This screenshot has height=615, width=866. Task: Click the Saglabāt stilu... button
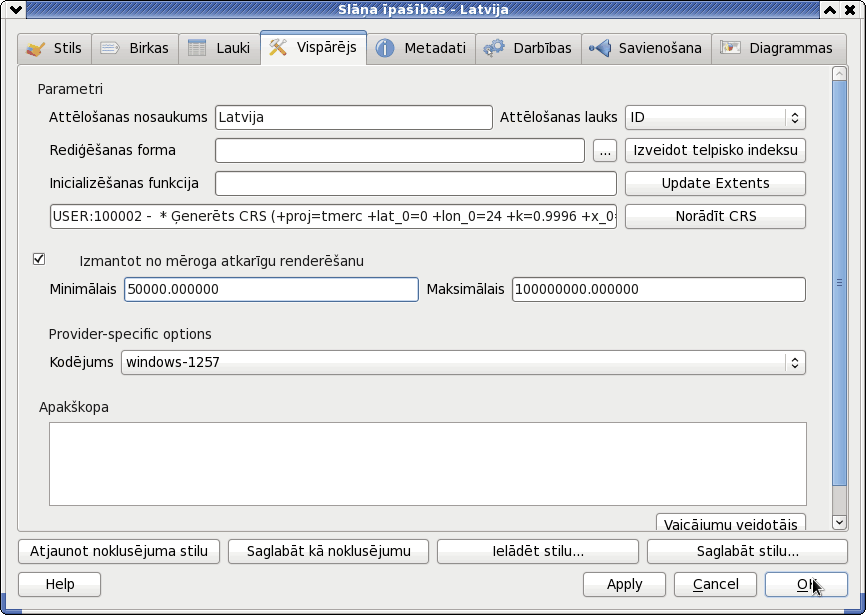click(x=747, y=552)
